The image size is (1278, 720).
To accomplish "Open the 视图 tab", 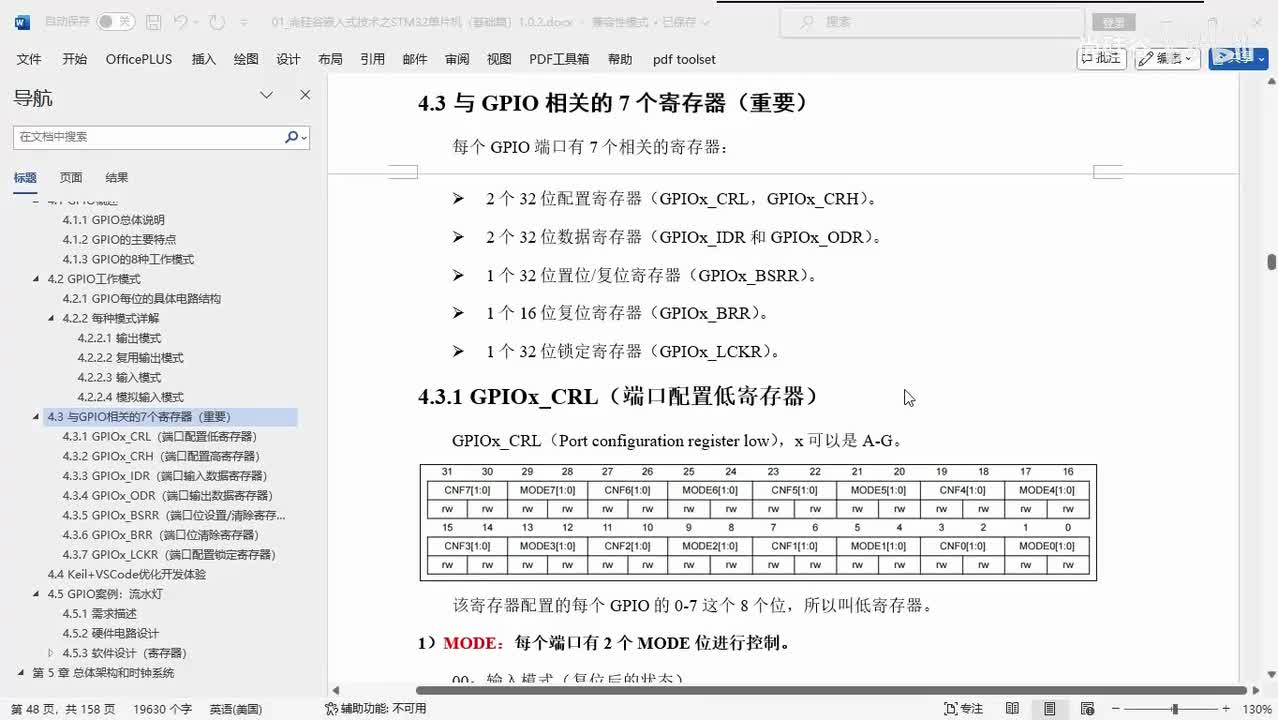I will click(x=499, y=59).
